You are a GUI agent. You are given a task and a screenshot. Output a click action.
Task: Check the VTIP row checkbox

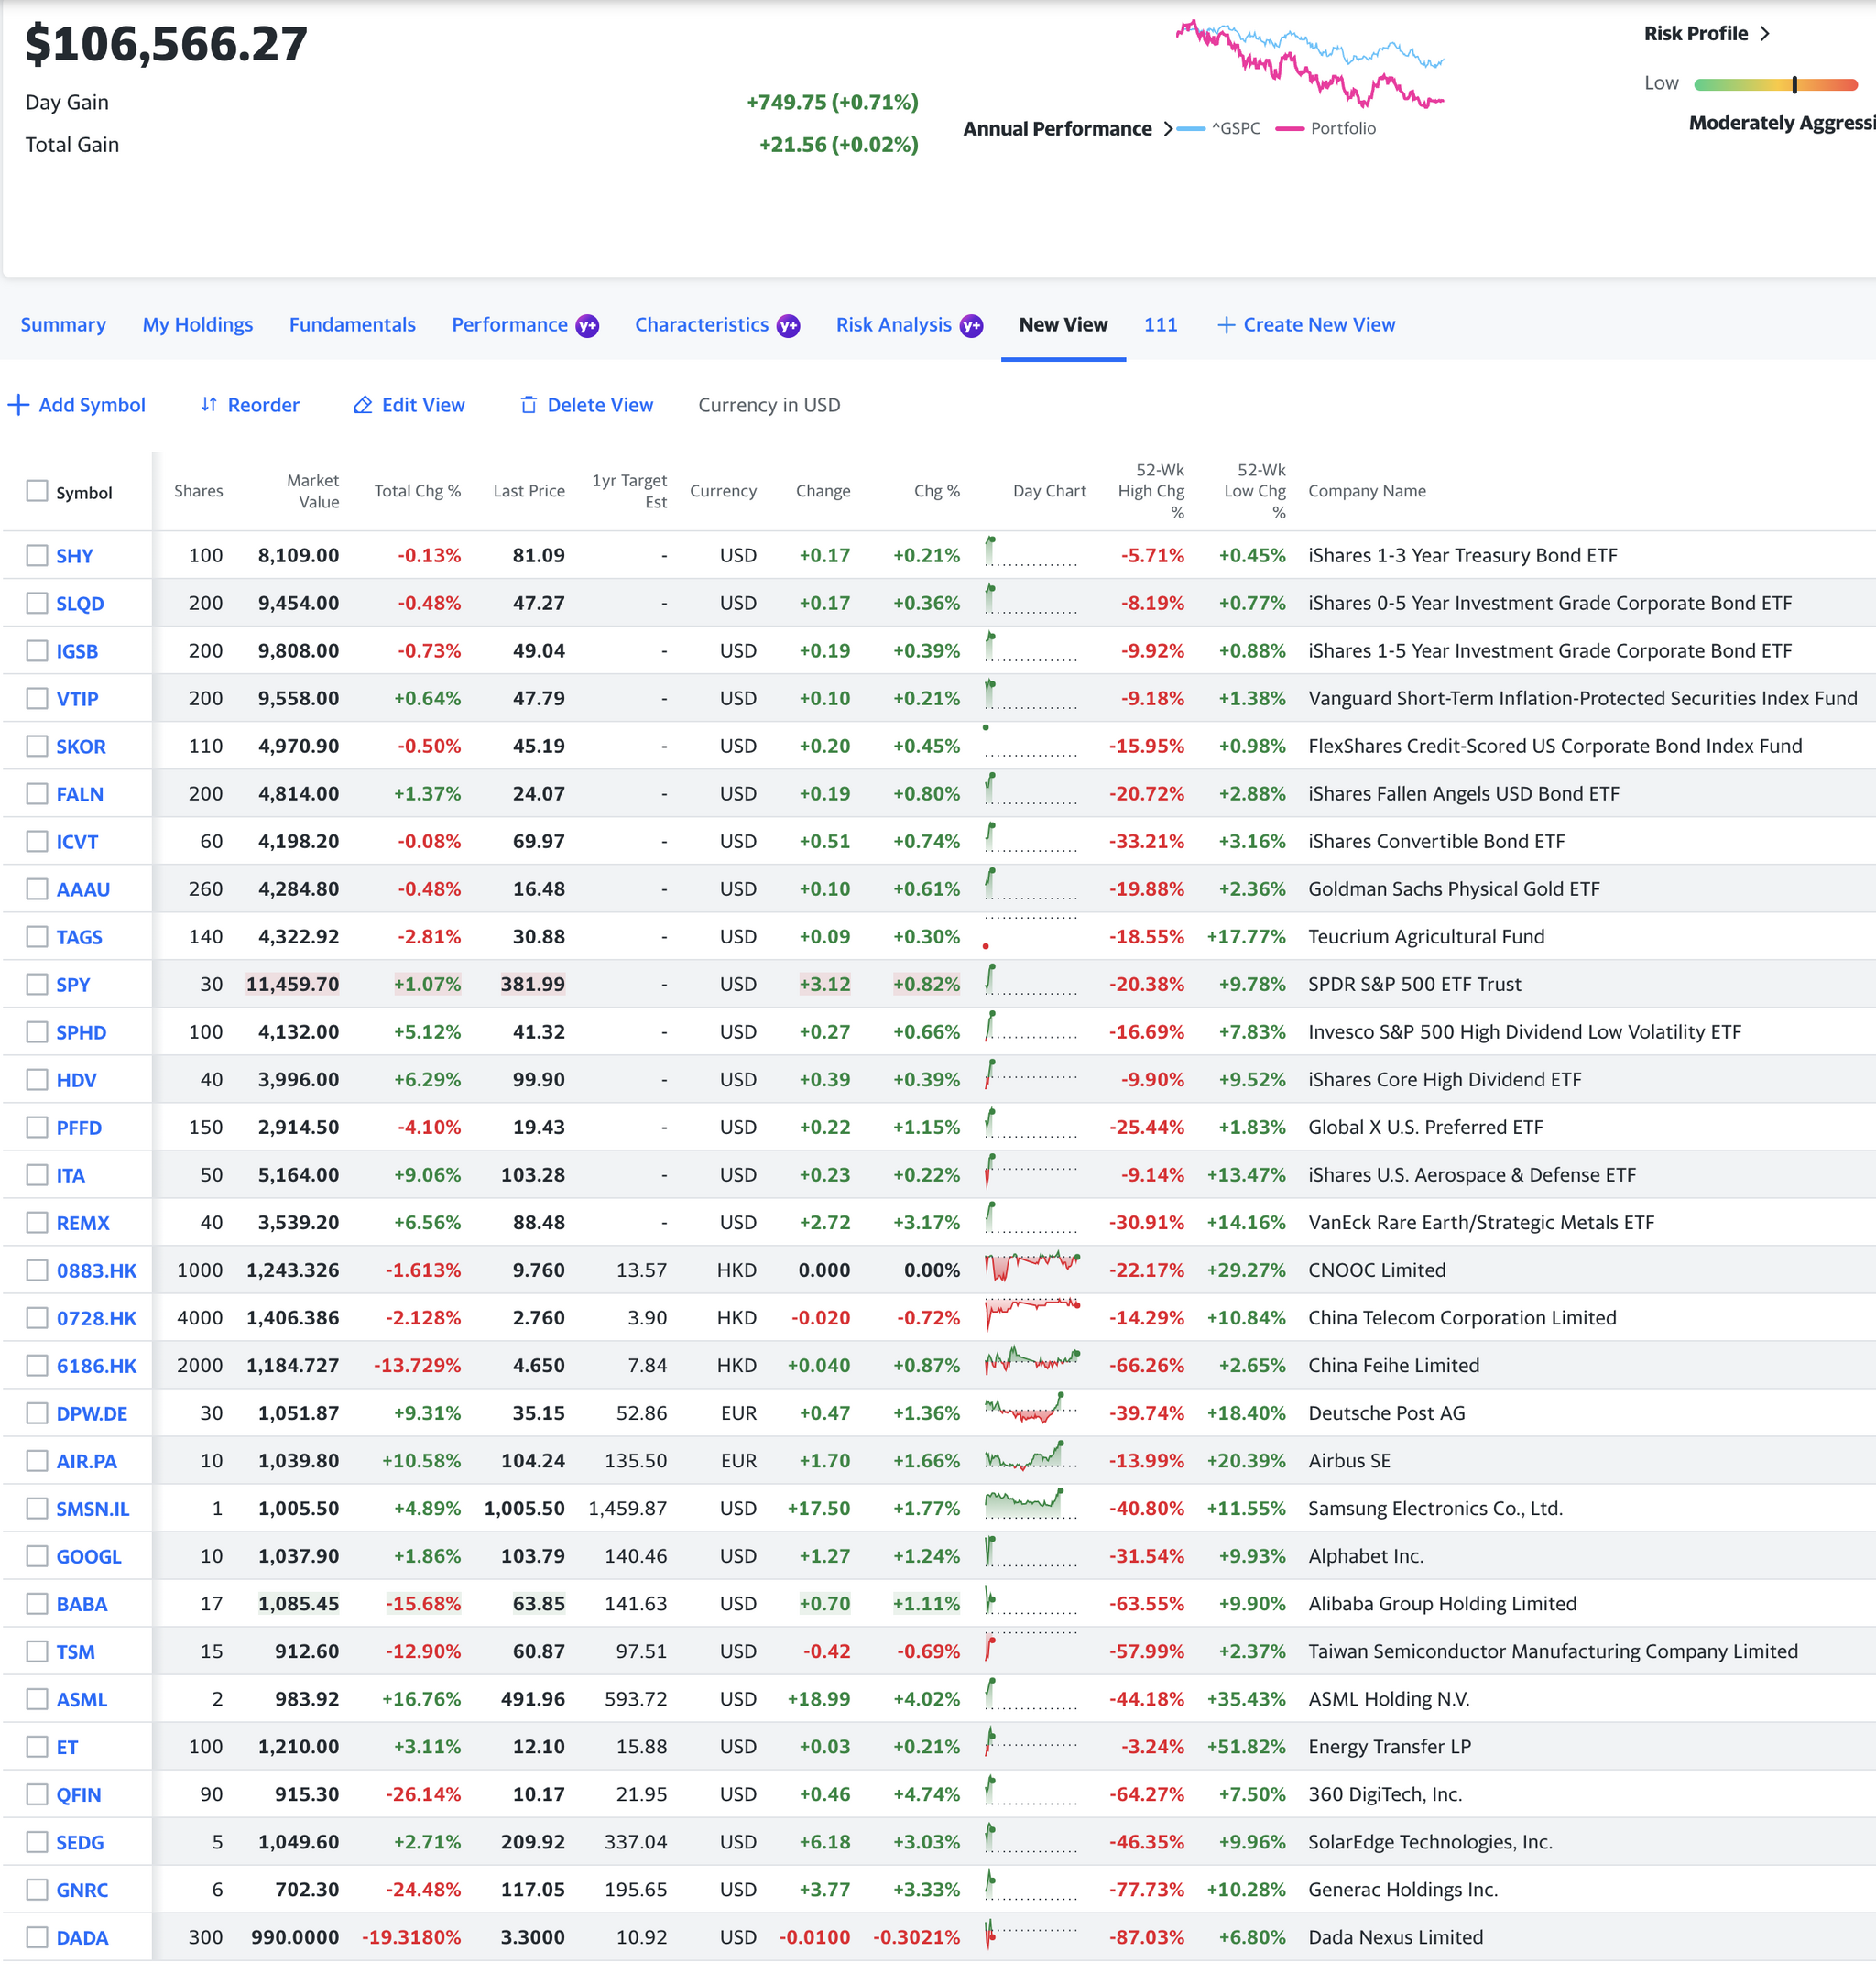click(37, 698)
